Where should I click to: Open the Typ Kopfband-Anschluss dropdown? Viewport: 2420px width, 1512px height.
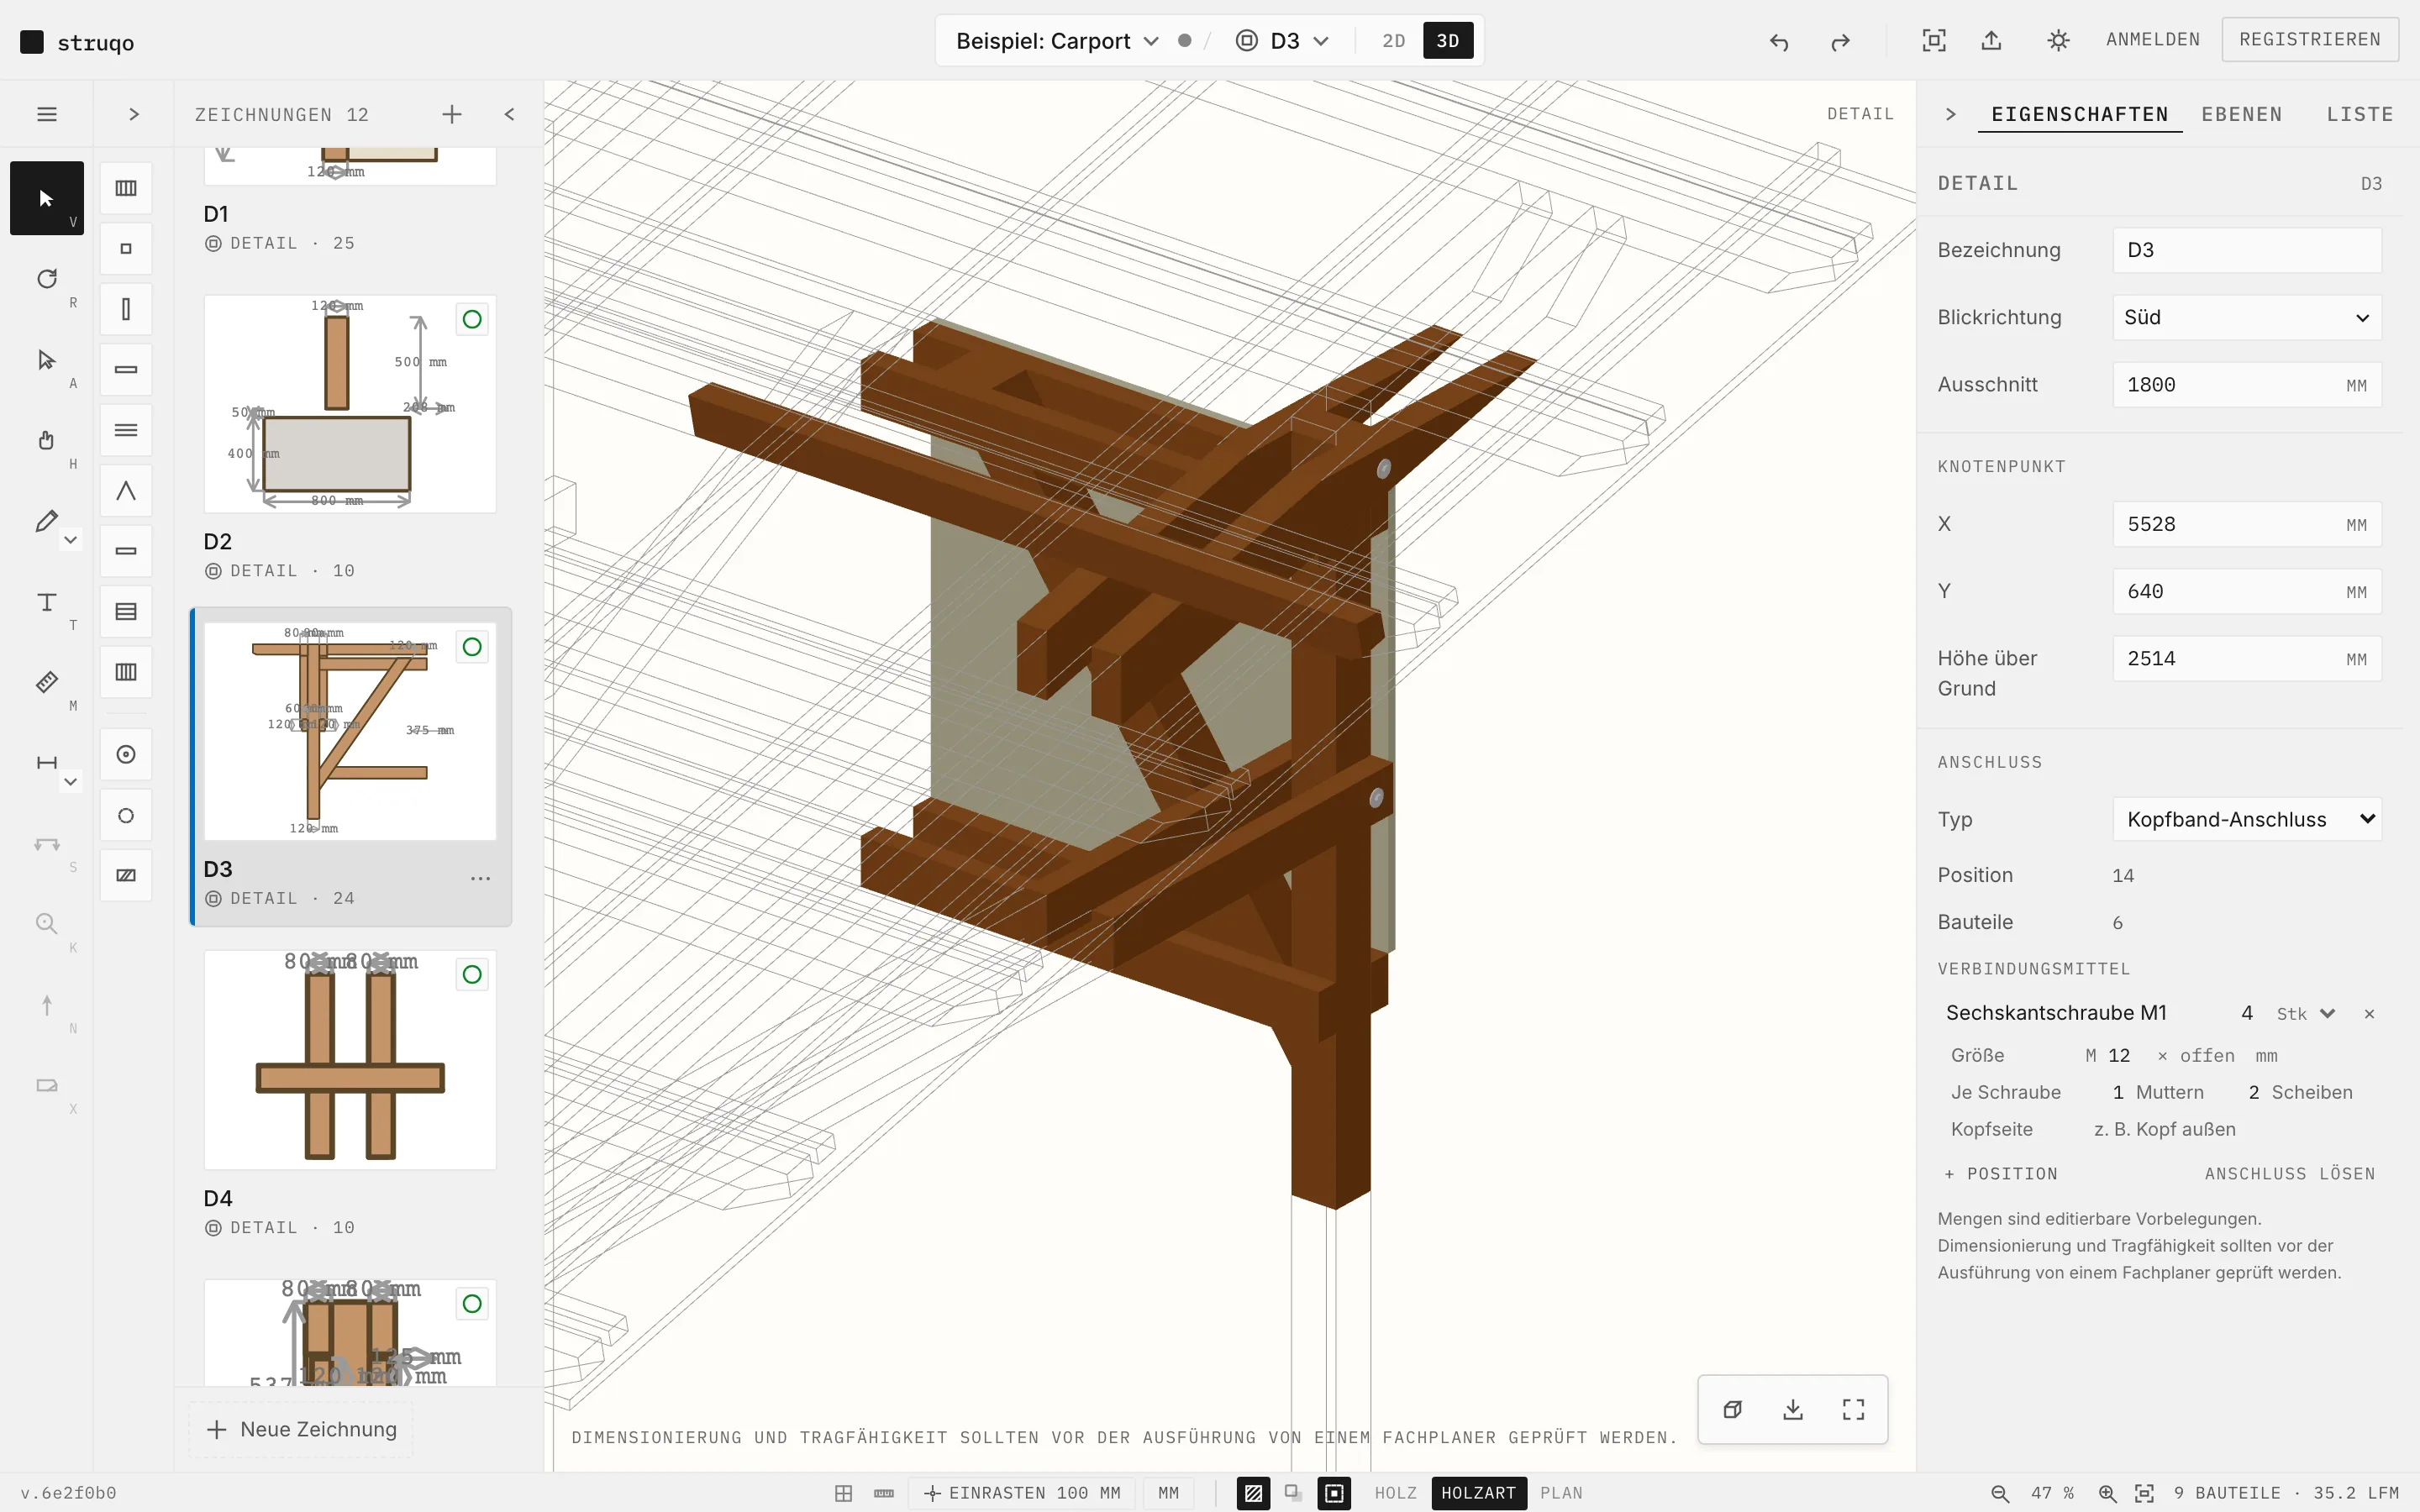2246,819
